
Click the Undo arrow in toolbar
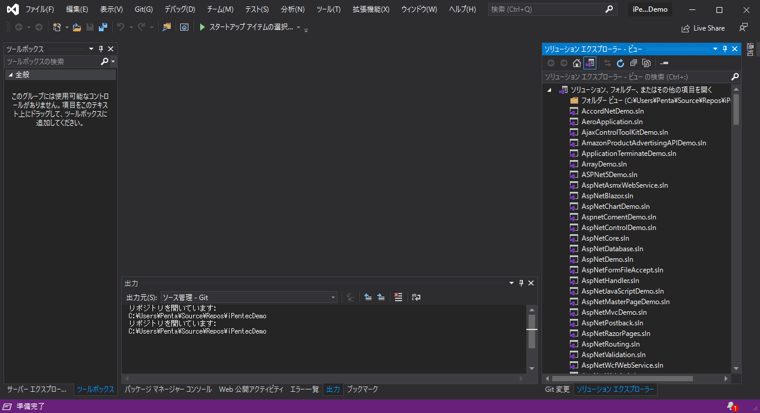tap(120, 28)
